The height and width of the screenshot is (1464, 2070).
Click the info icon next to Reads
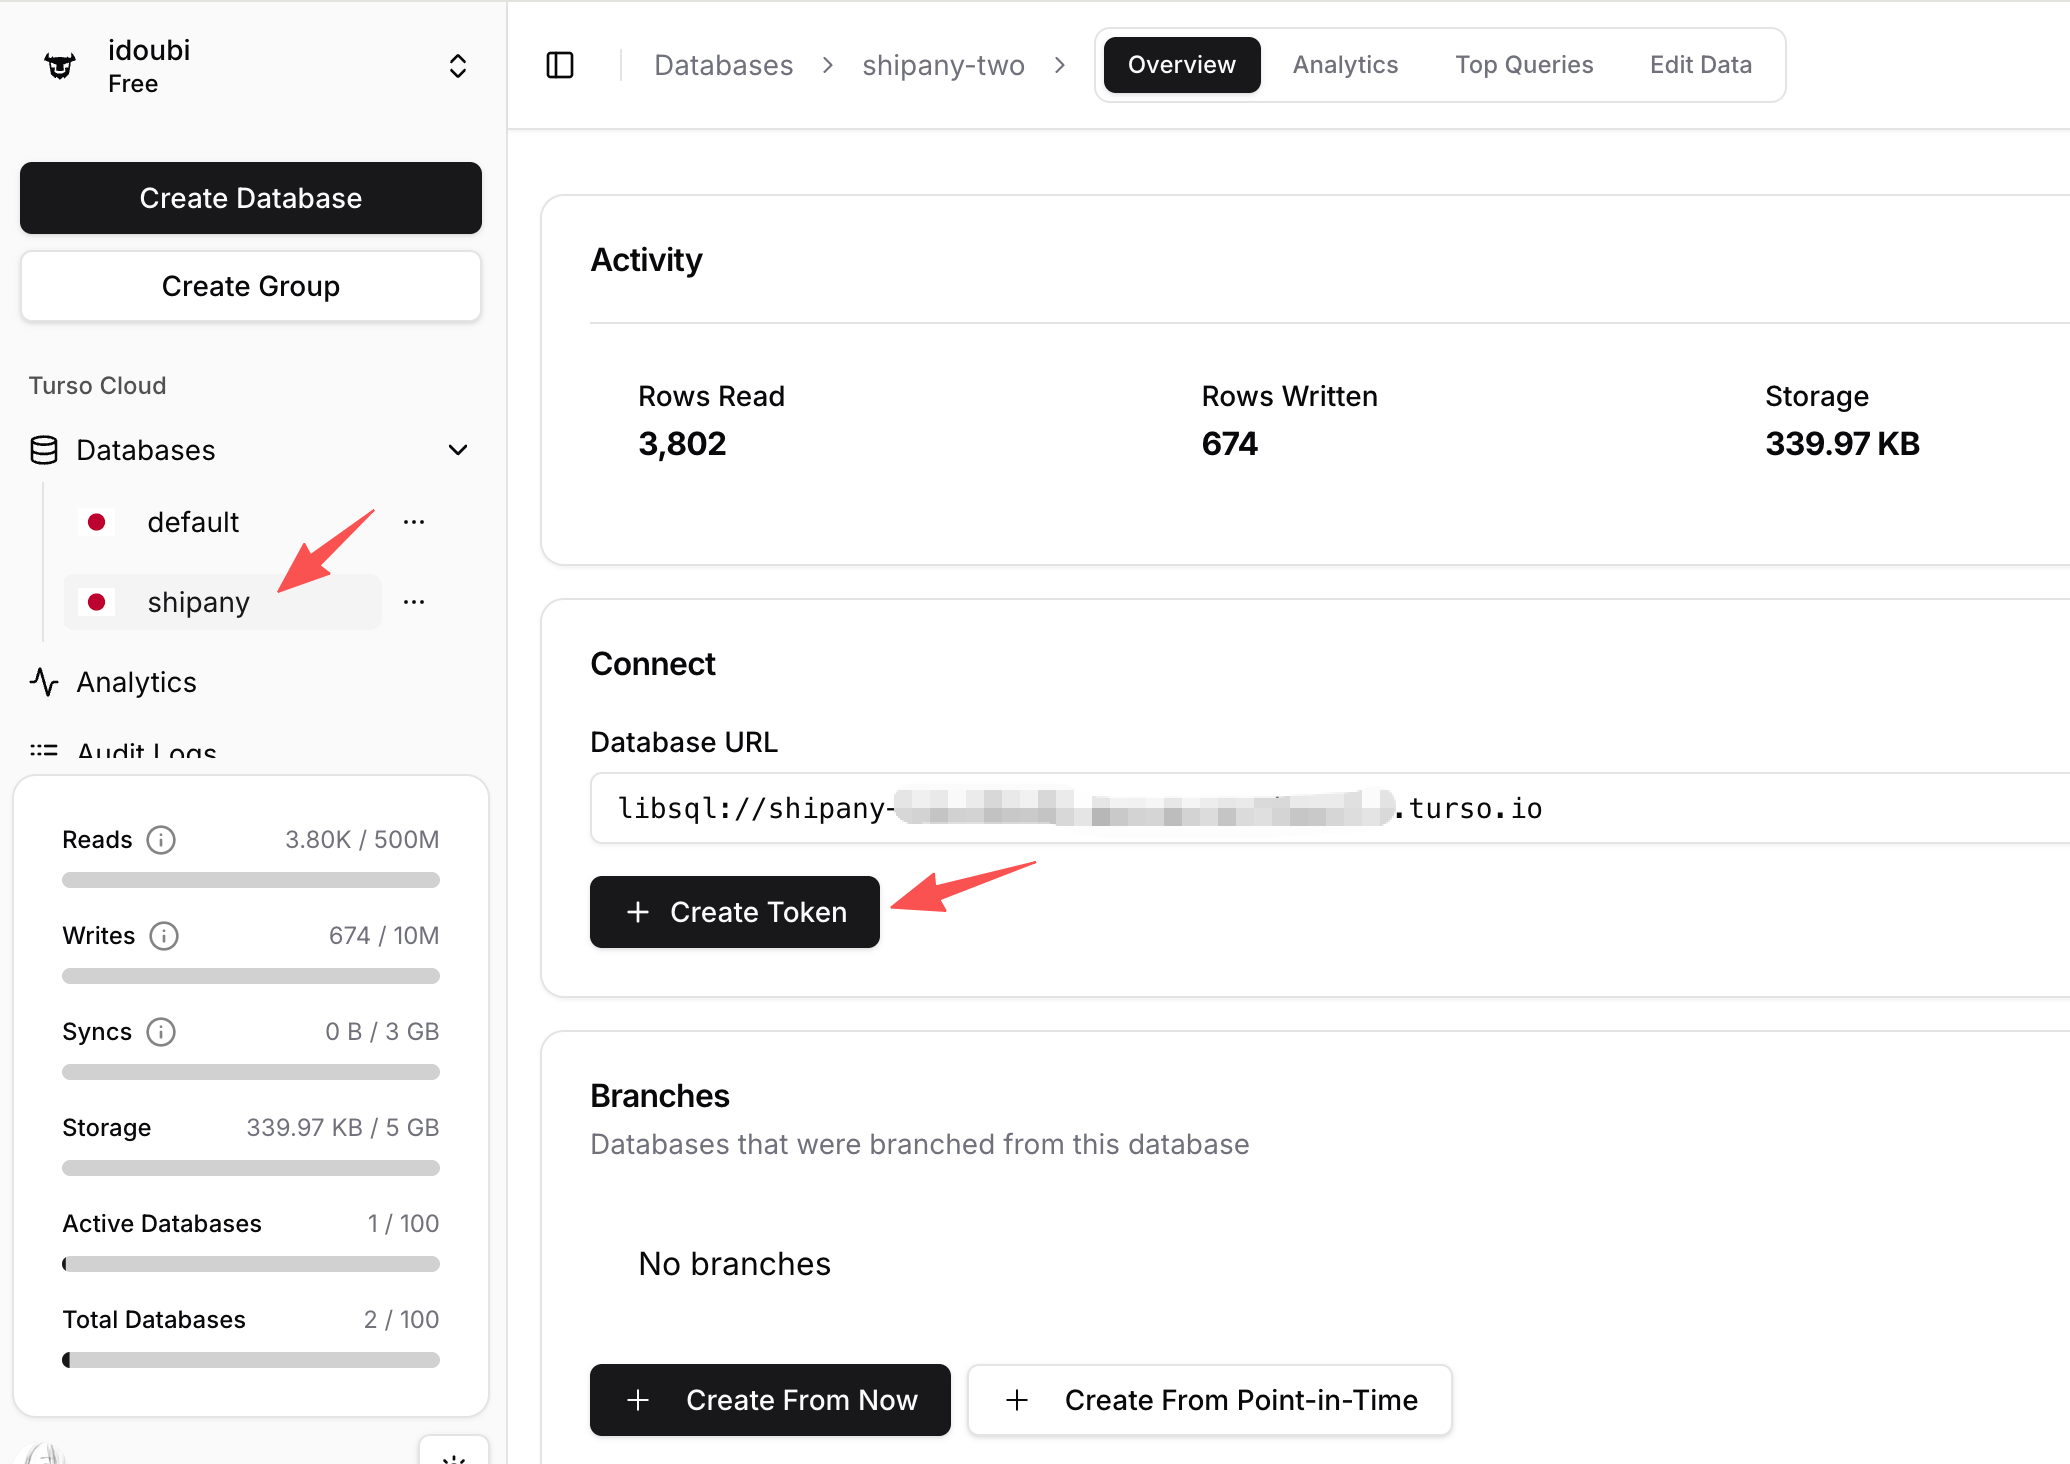161,840
